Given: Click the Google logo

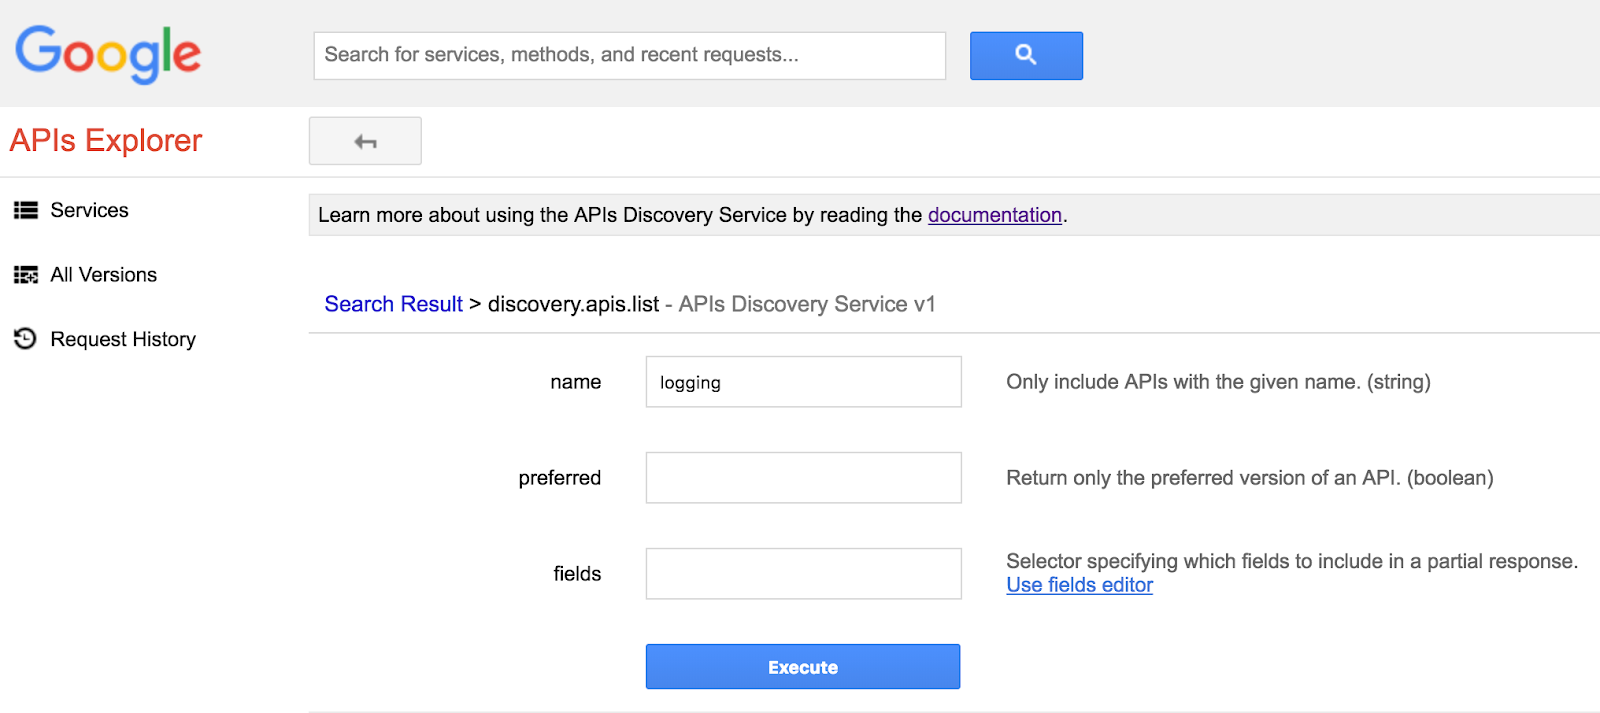Looking at the screenshot, I should click(108, 54).
